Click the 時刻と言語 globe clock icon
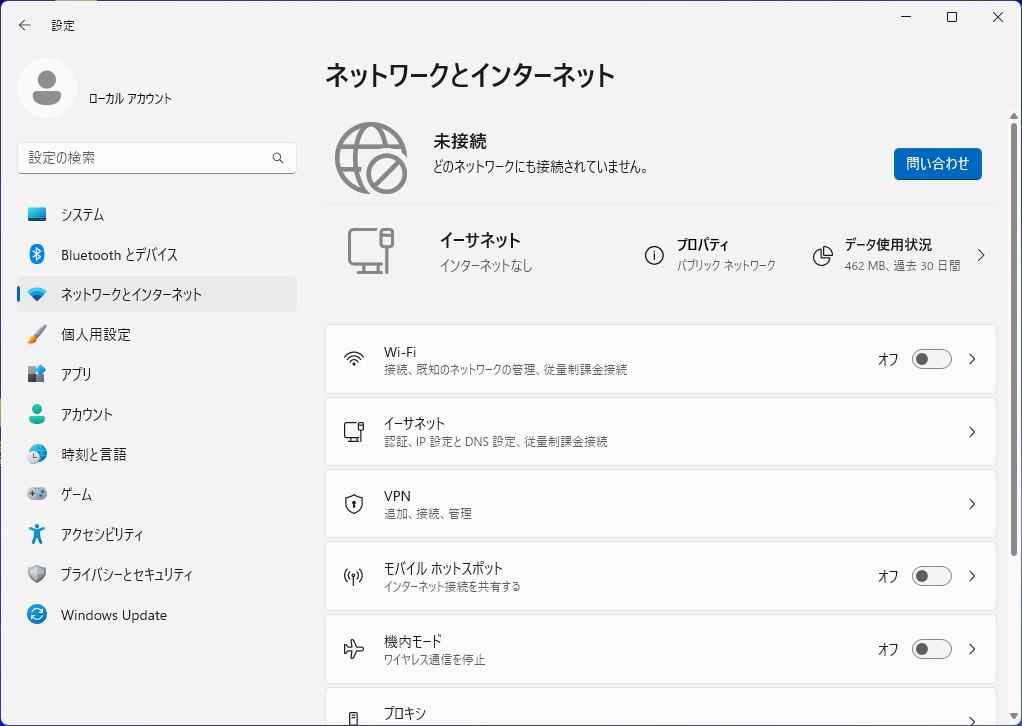 37,454
